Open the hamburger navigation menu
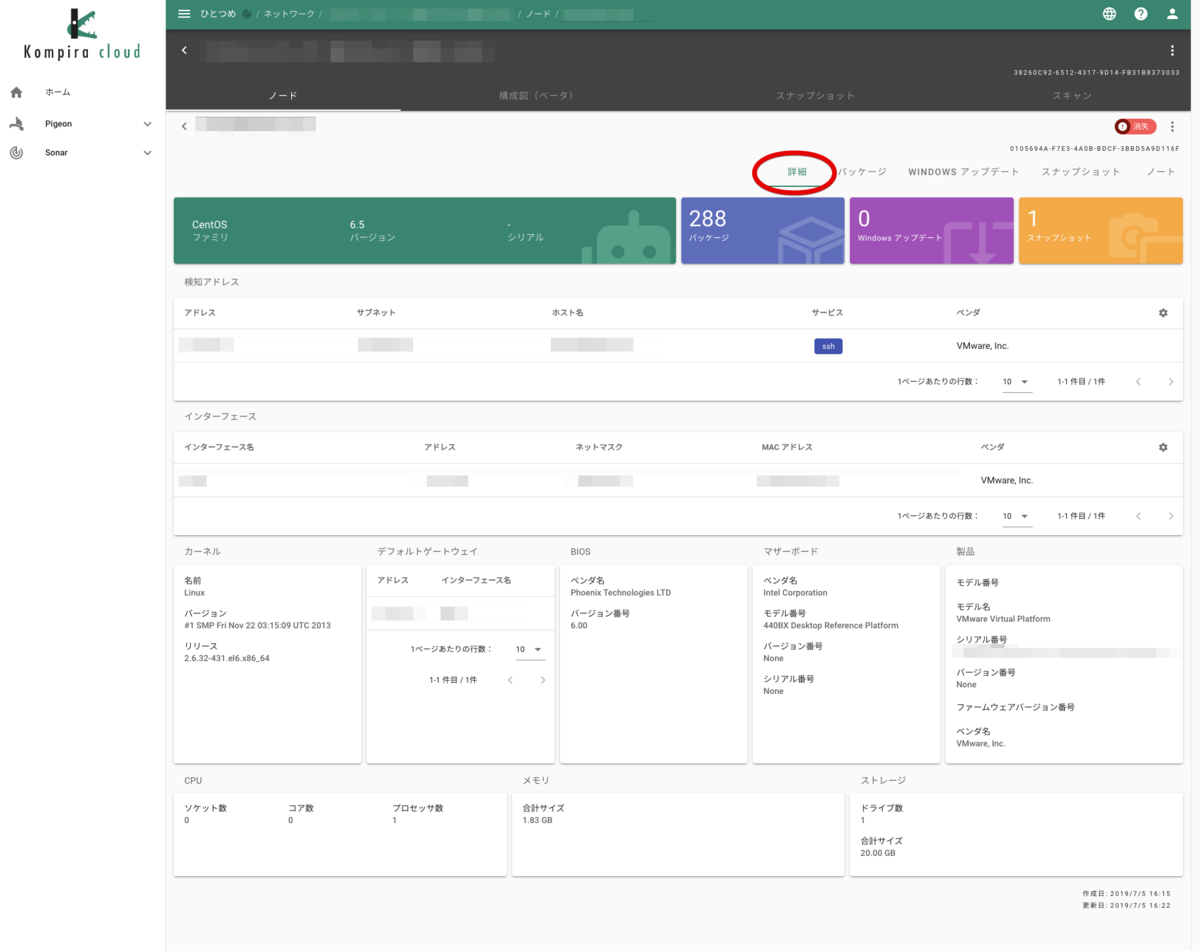 [183, 14]
